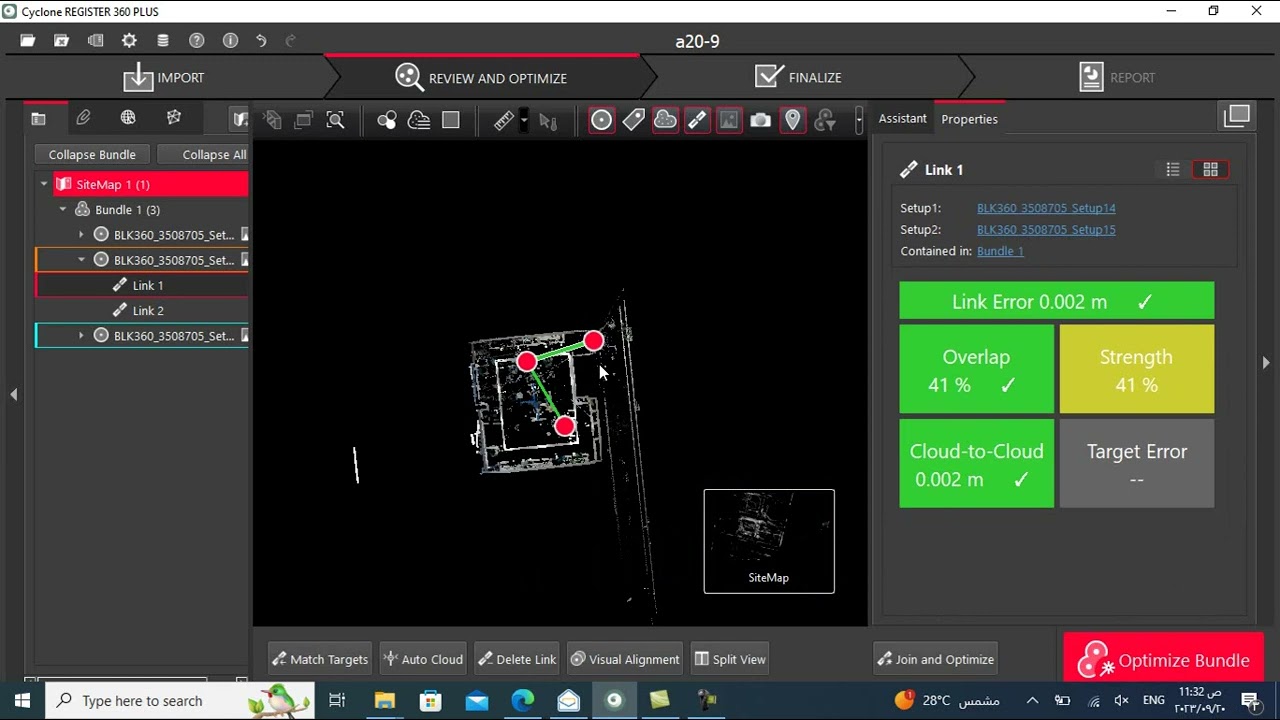Screen dimensions: 1280x720
Task: Select Link 1 in tree
Action: [x=148, y=285]
